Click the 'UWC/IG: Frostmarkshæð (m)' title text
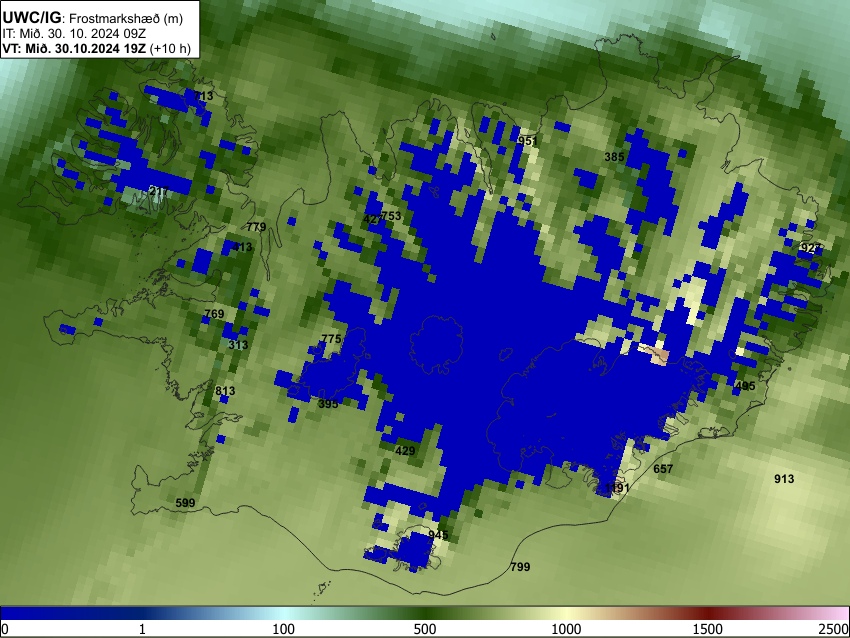Viewport: 850px width, 638px height. [x=93, y=18]
